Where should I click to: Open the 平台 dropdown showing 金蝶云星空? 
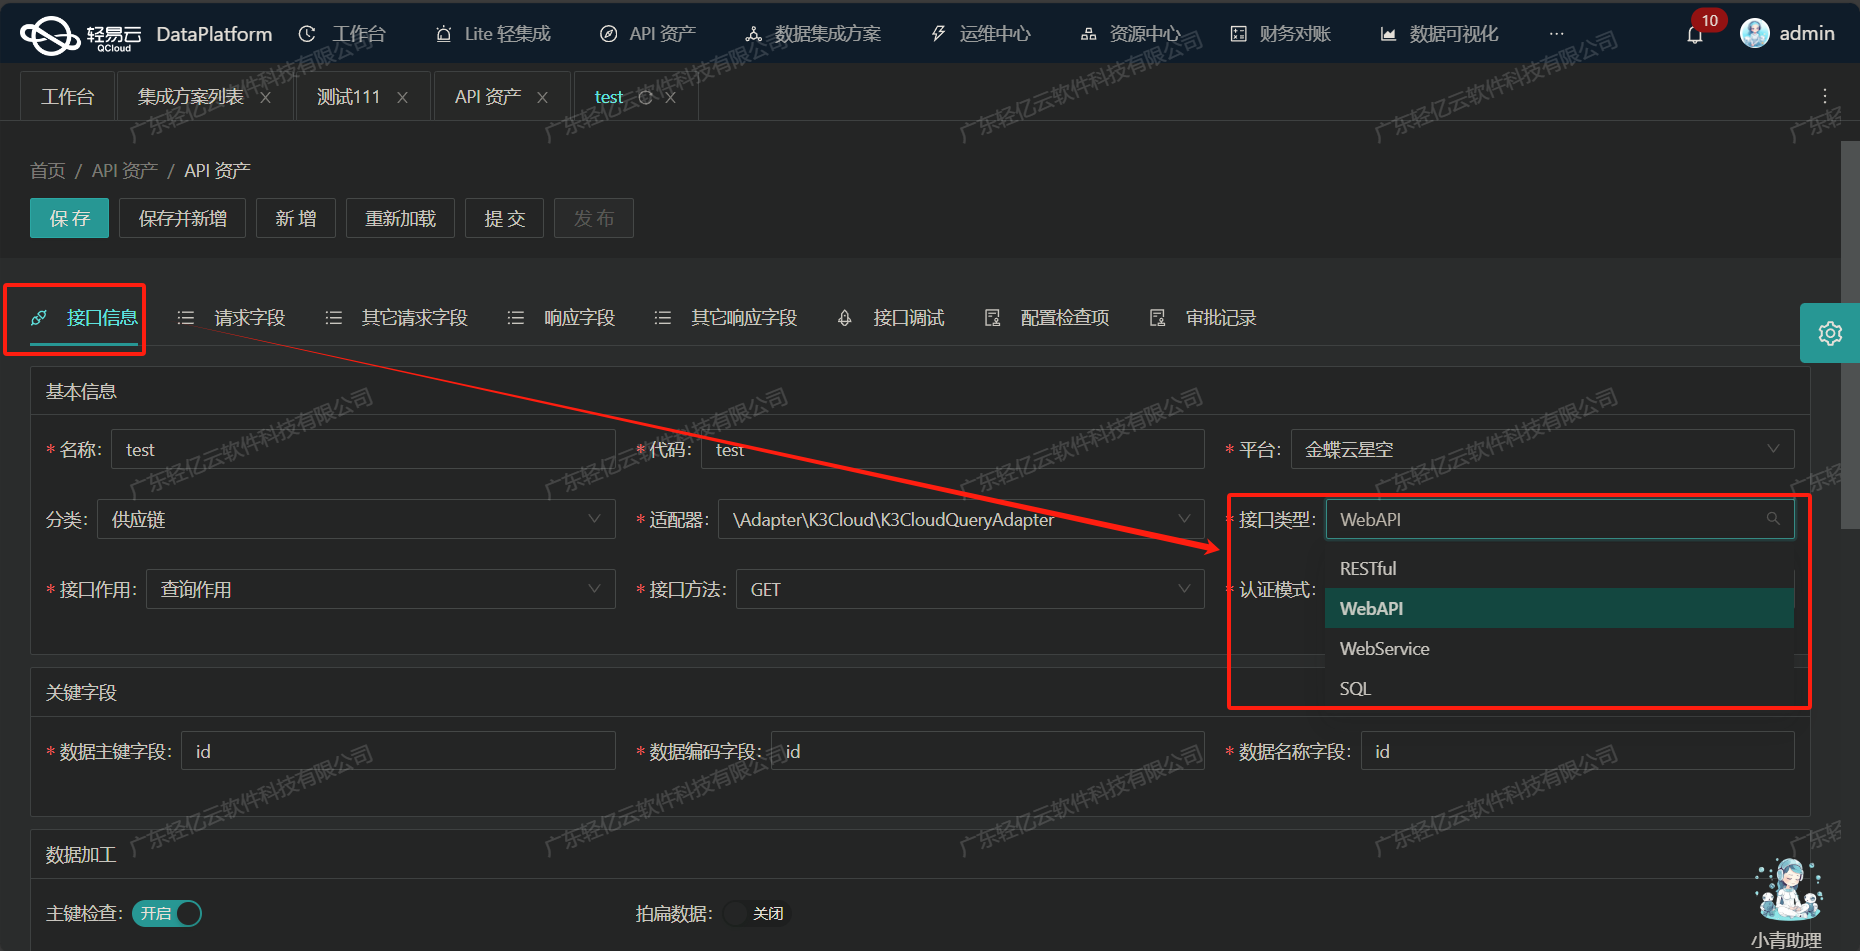[x=1543, y=449]
